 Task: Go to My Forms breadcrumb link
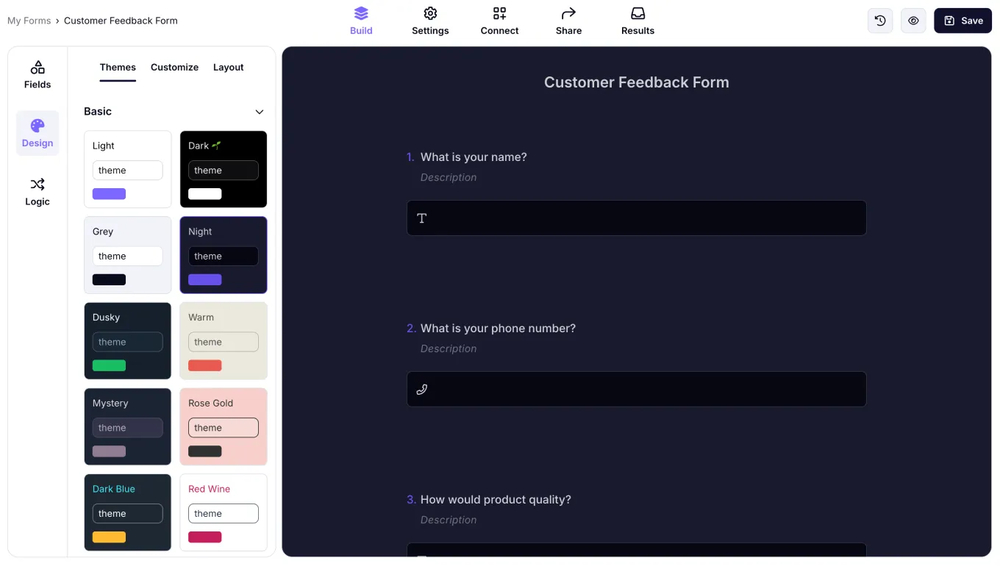click(29, 21)
